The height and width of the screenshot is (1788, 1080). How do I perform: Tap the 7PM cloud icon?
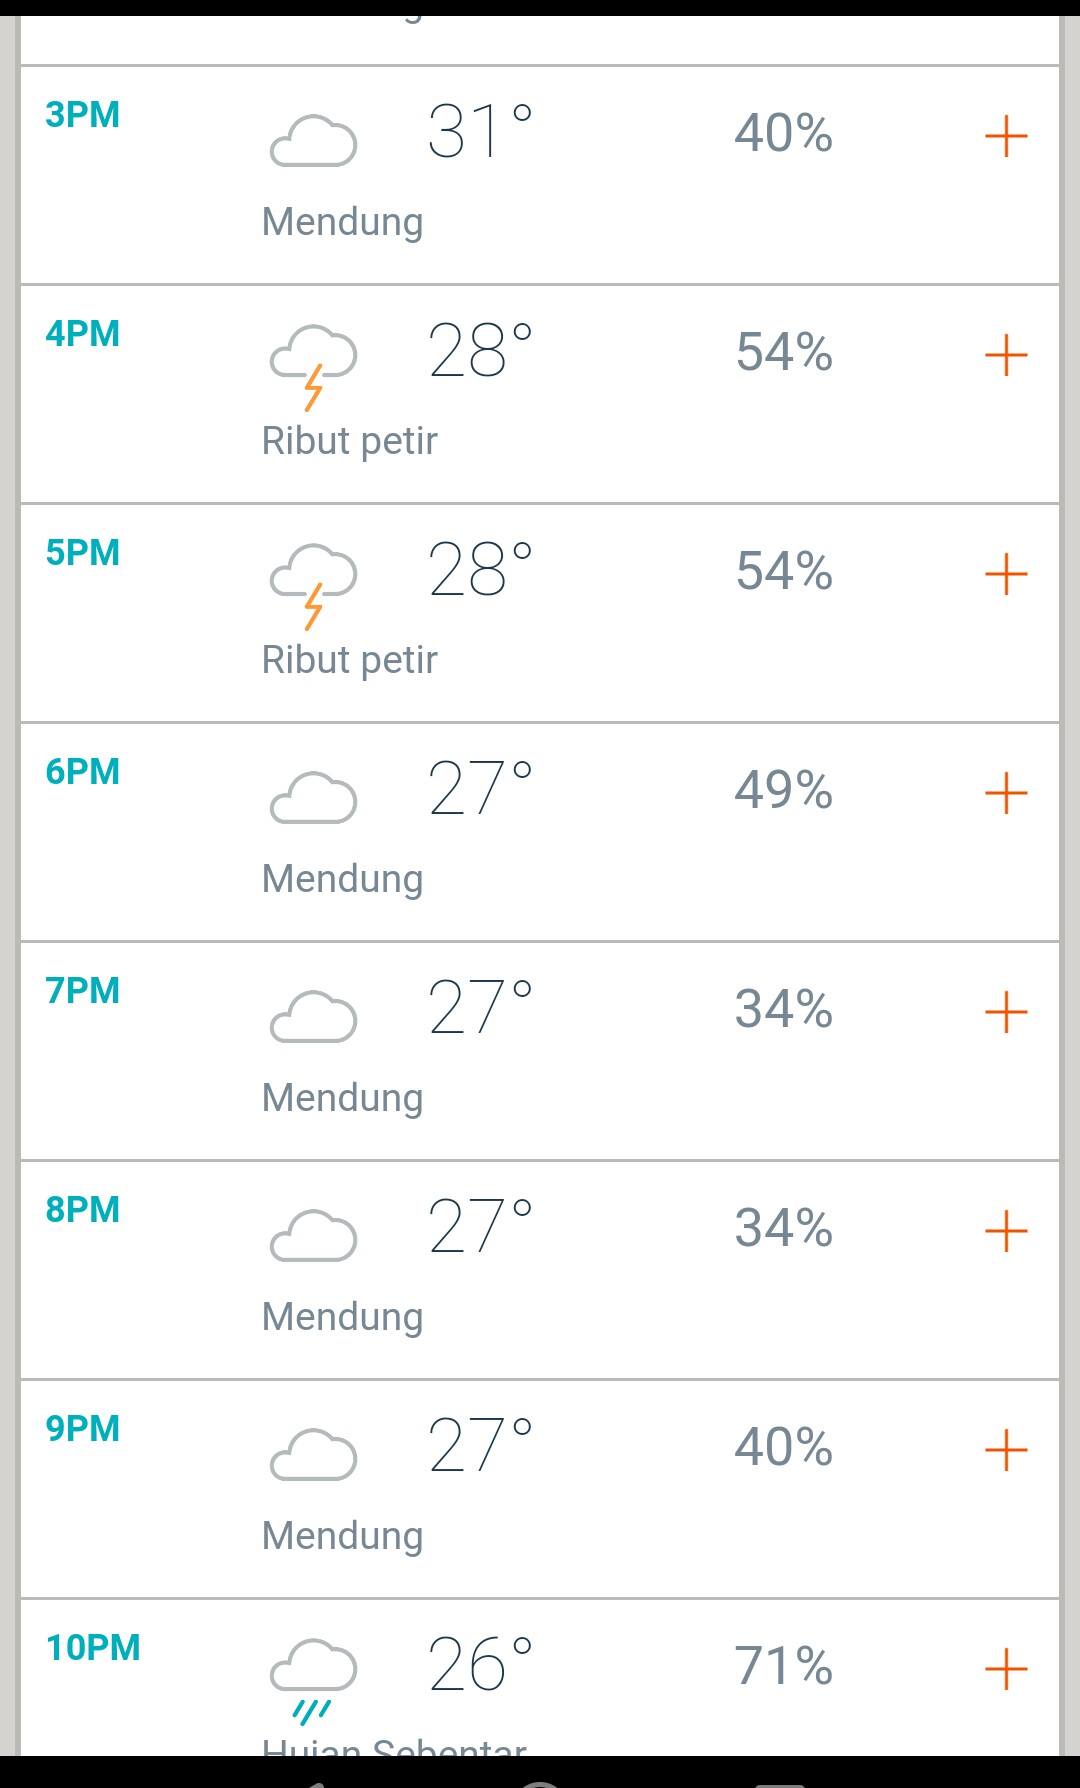pos(313,1016)
